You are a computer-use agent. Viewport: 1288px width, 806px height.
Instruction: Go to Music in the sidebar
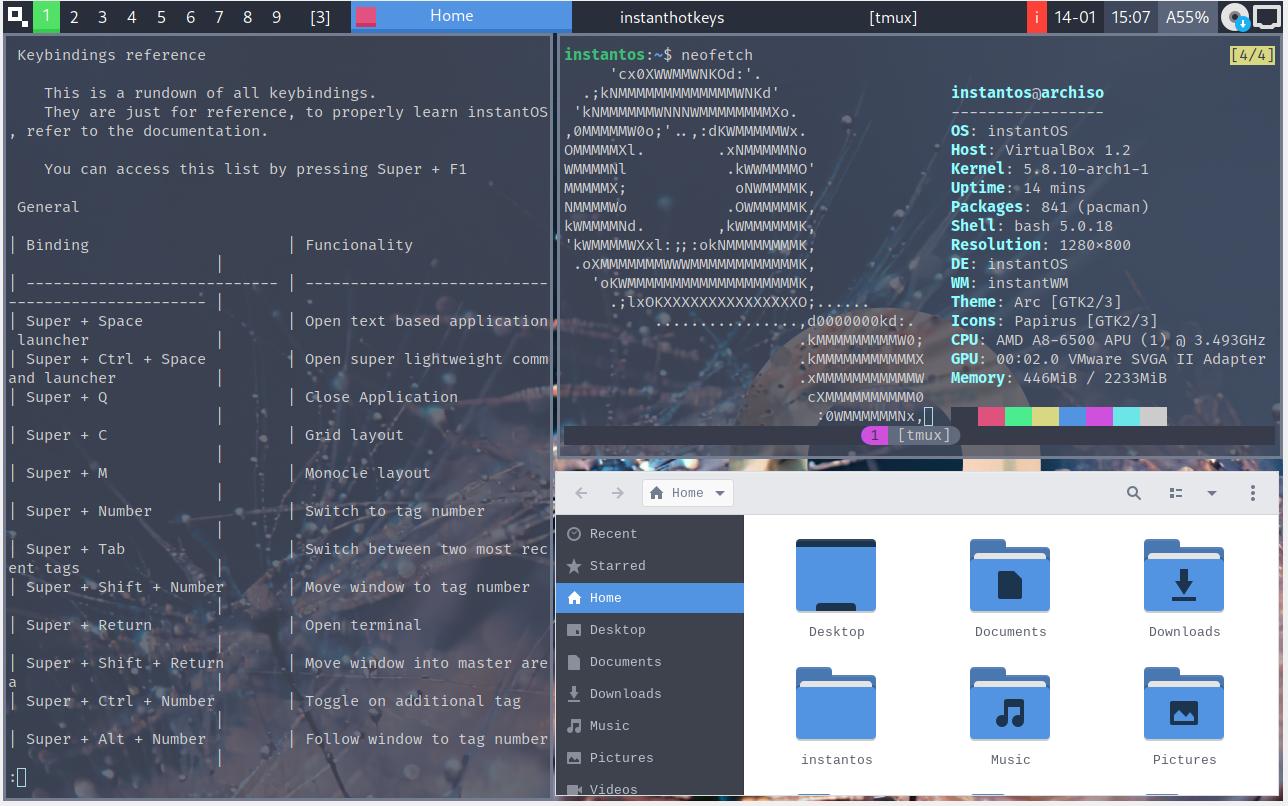(650, 726)
